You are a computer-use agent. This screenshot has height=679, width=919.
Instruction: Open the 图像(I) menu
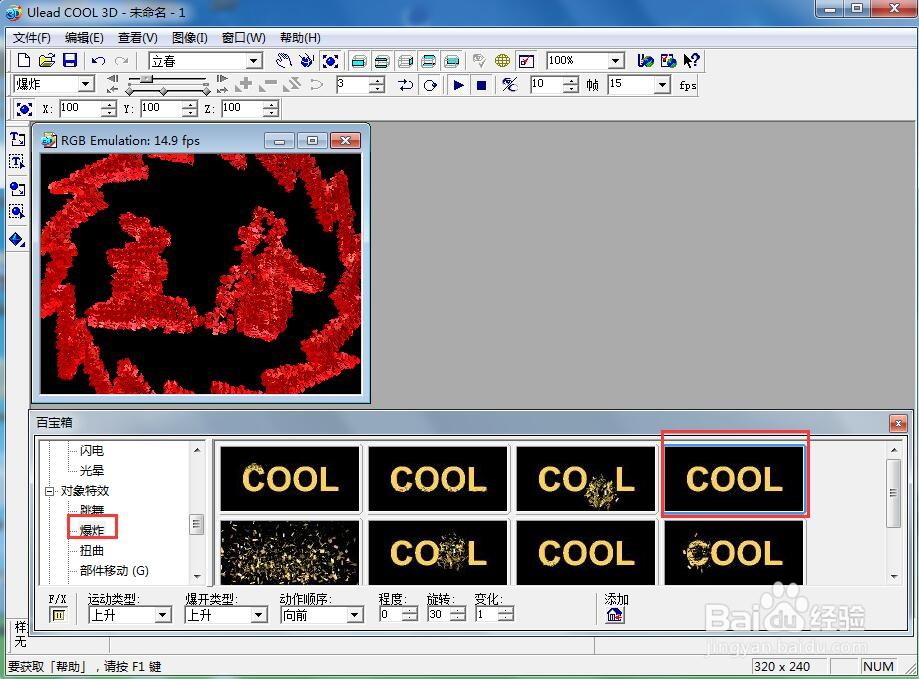pos(189,37)
